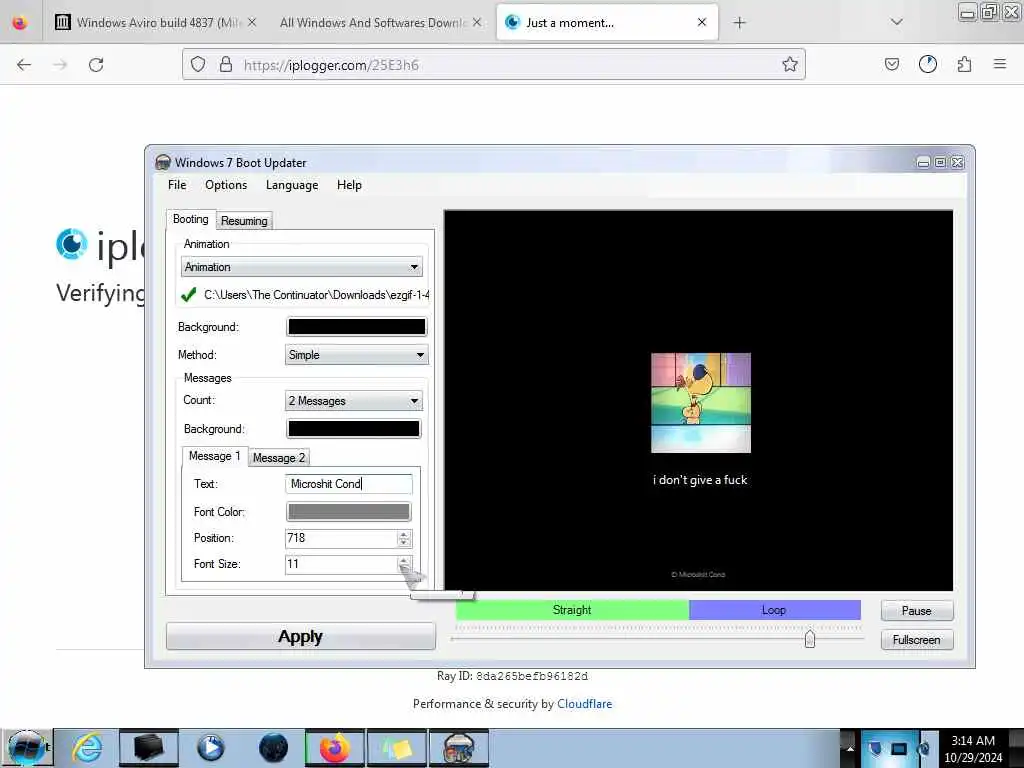The height and width of the screenshot is (768, 1024).
Task: Click the padlock site info icon
Action: (x=226, y=65)
